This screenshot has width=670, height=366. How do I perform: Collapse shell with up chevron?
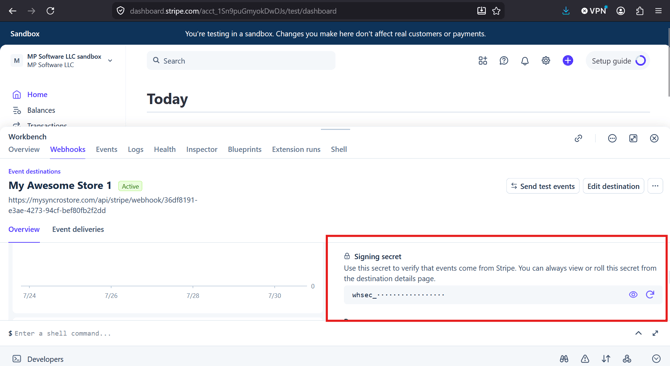point(638,333)
